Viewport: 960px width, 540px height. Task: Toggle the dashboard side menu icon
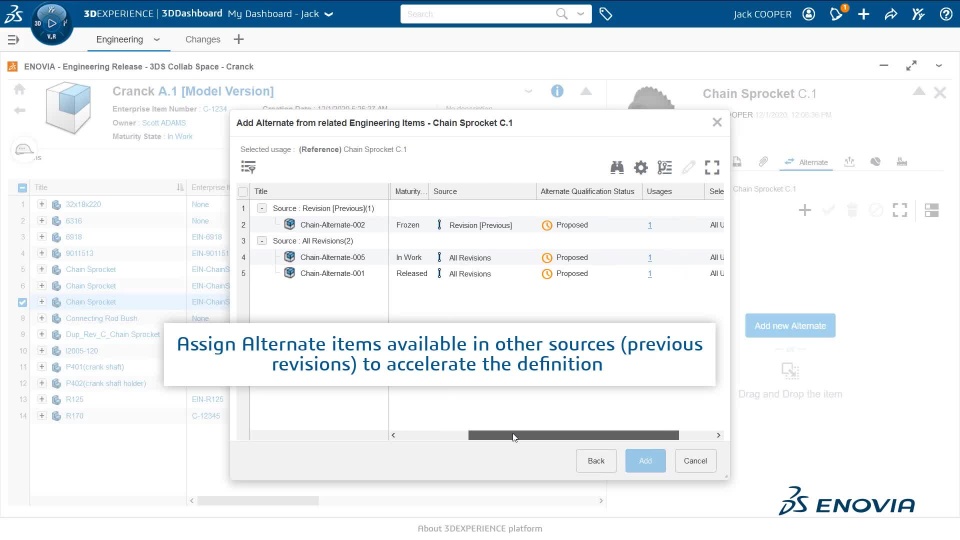13,40
